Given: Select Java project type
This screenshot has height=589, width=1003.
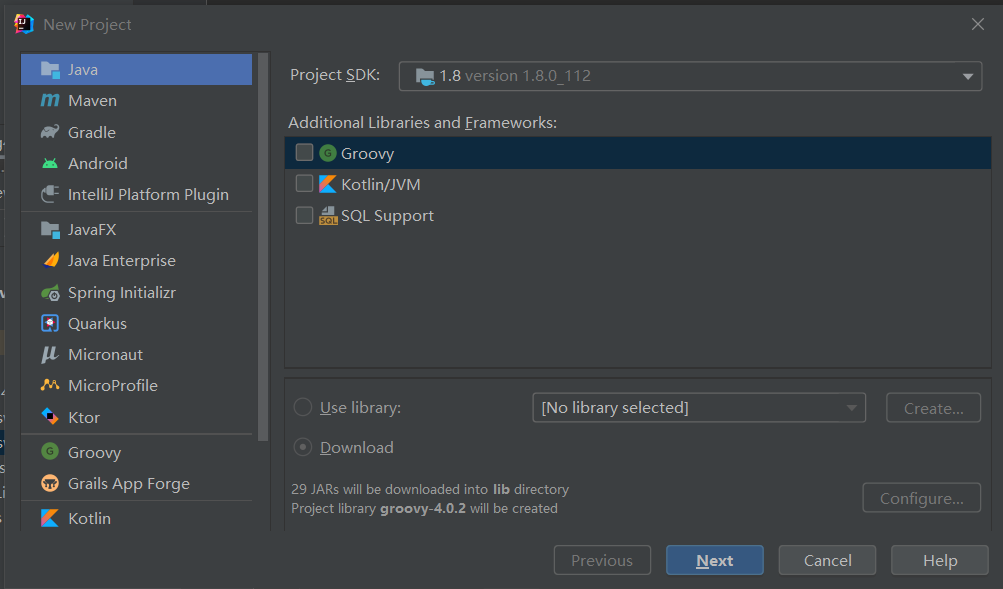Looking at the screenshot, I should tap(136, 70).
